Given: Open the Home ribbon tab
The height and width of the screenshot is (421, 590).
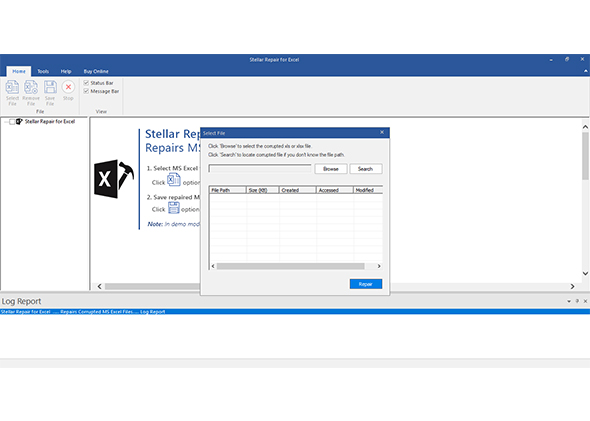Looking at the screenshot, I should coord(19,71).
